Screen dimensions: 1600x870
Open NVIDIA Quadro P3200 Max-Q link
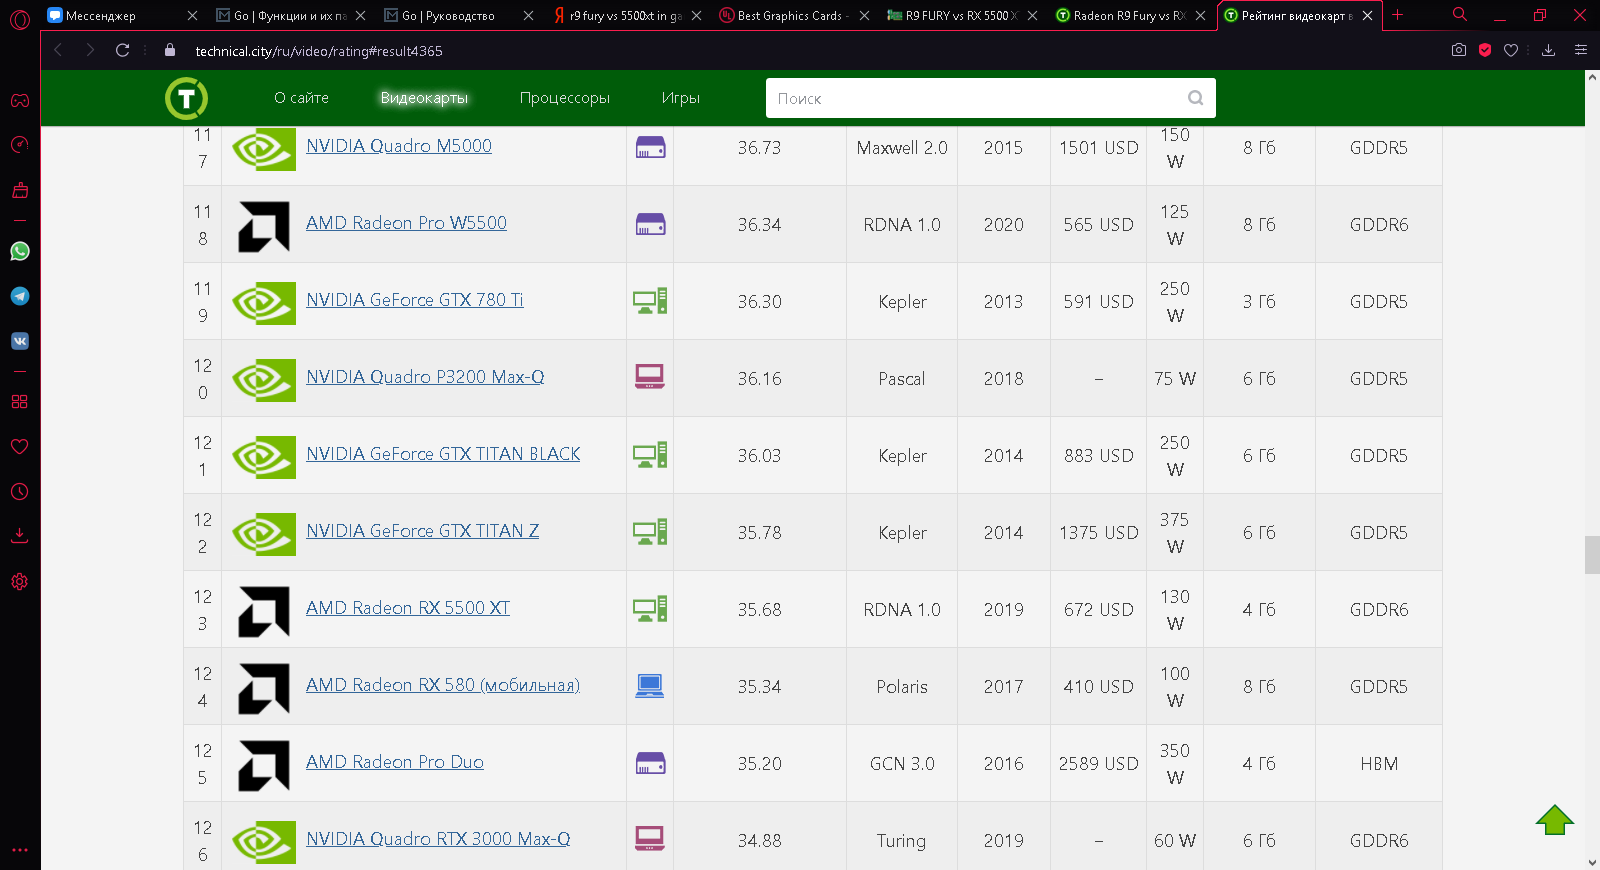(425, 377)
